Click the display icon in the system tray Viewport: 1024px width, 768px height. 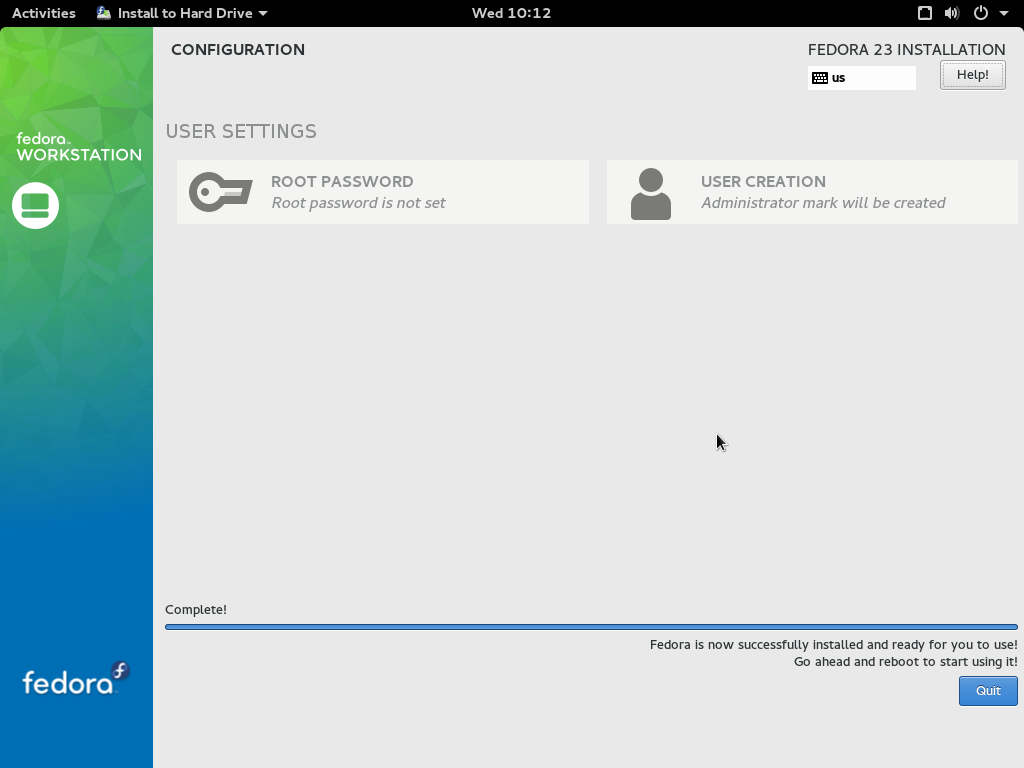924,13
